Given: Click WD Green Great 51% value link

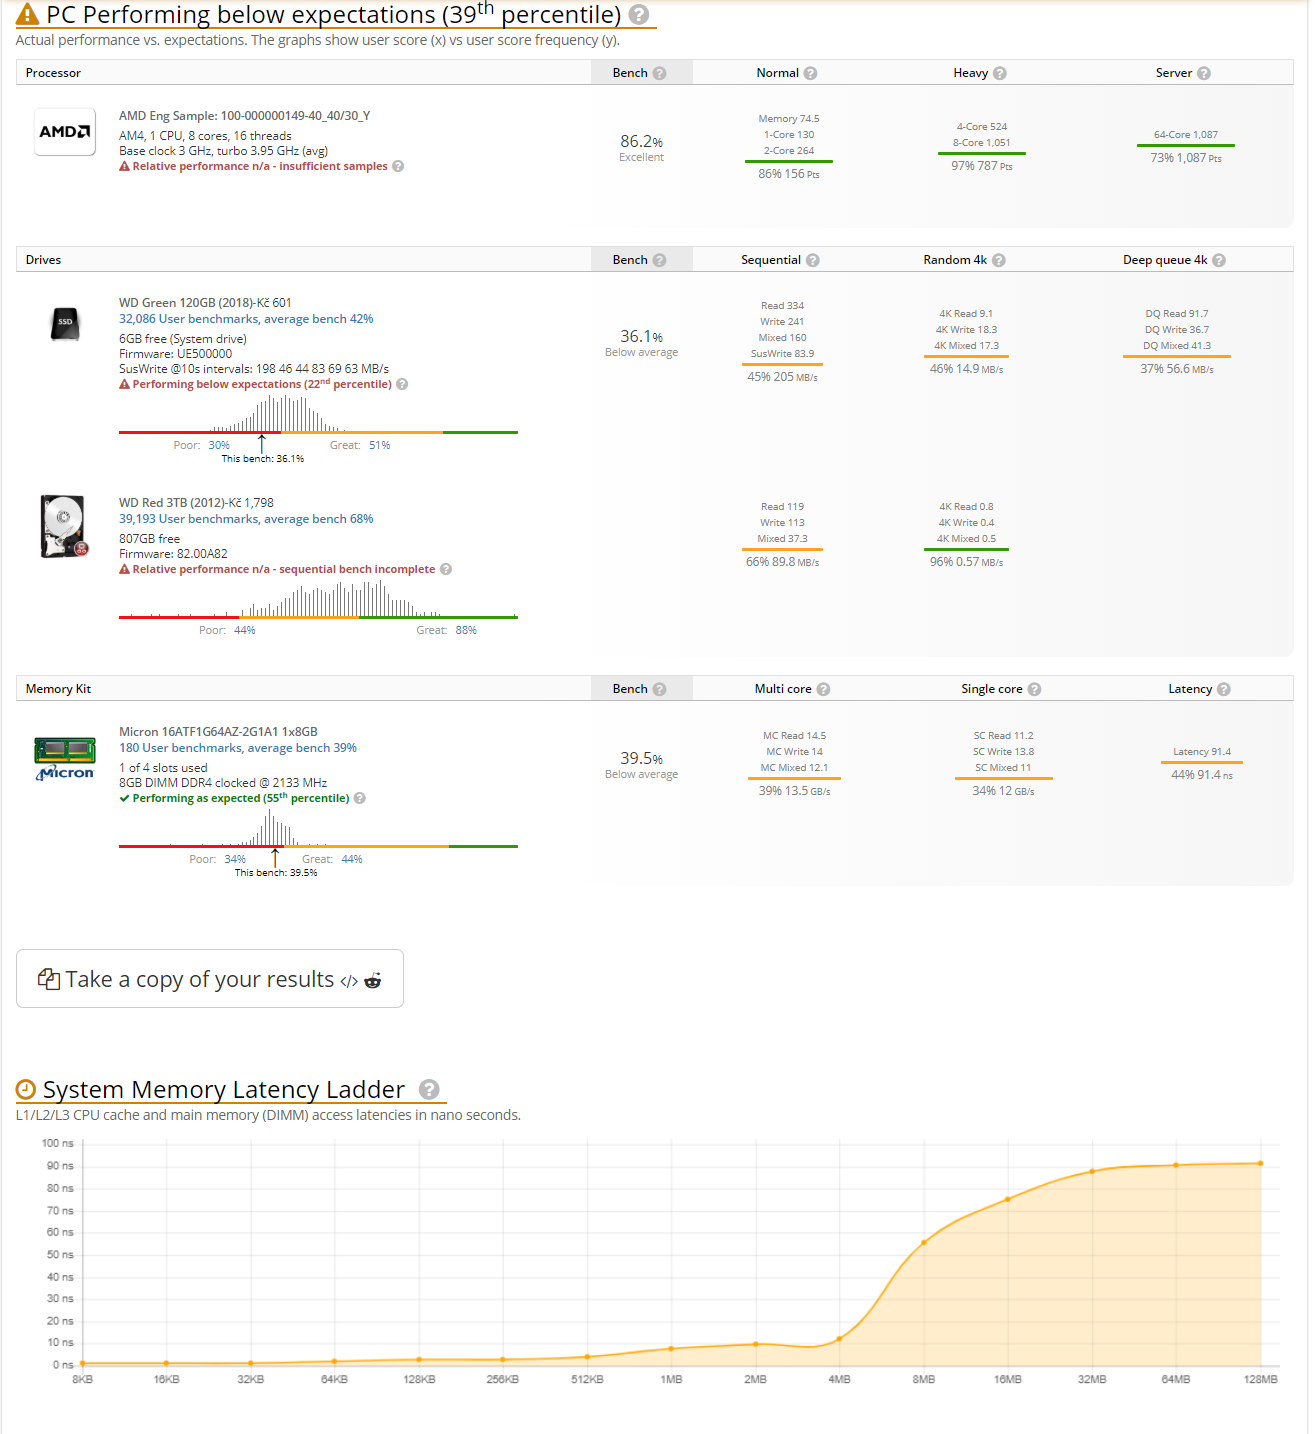Looking at the screenshot, I should click(380, 445).
